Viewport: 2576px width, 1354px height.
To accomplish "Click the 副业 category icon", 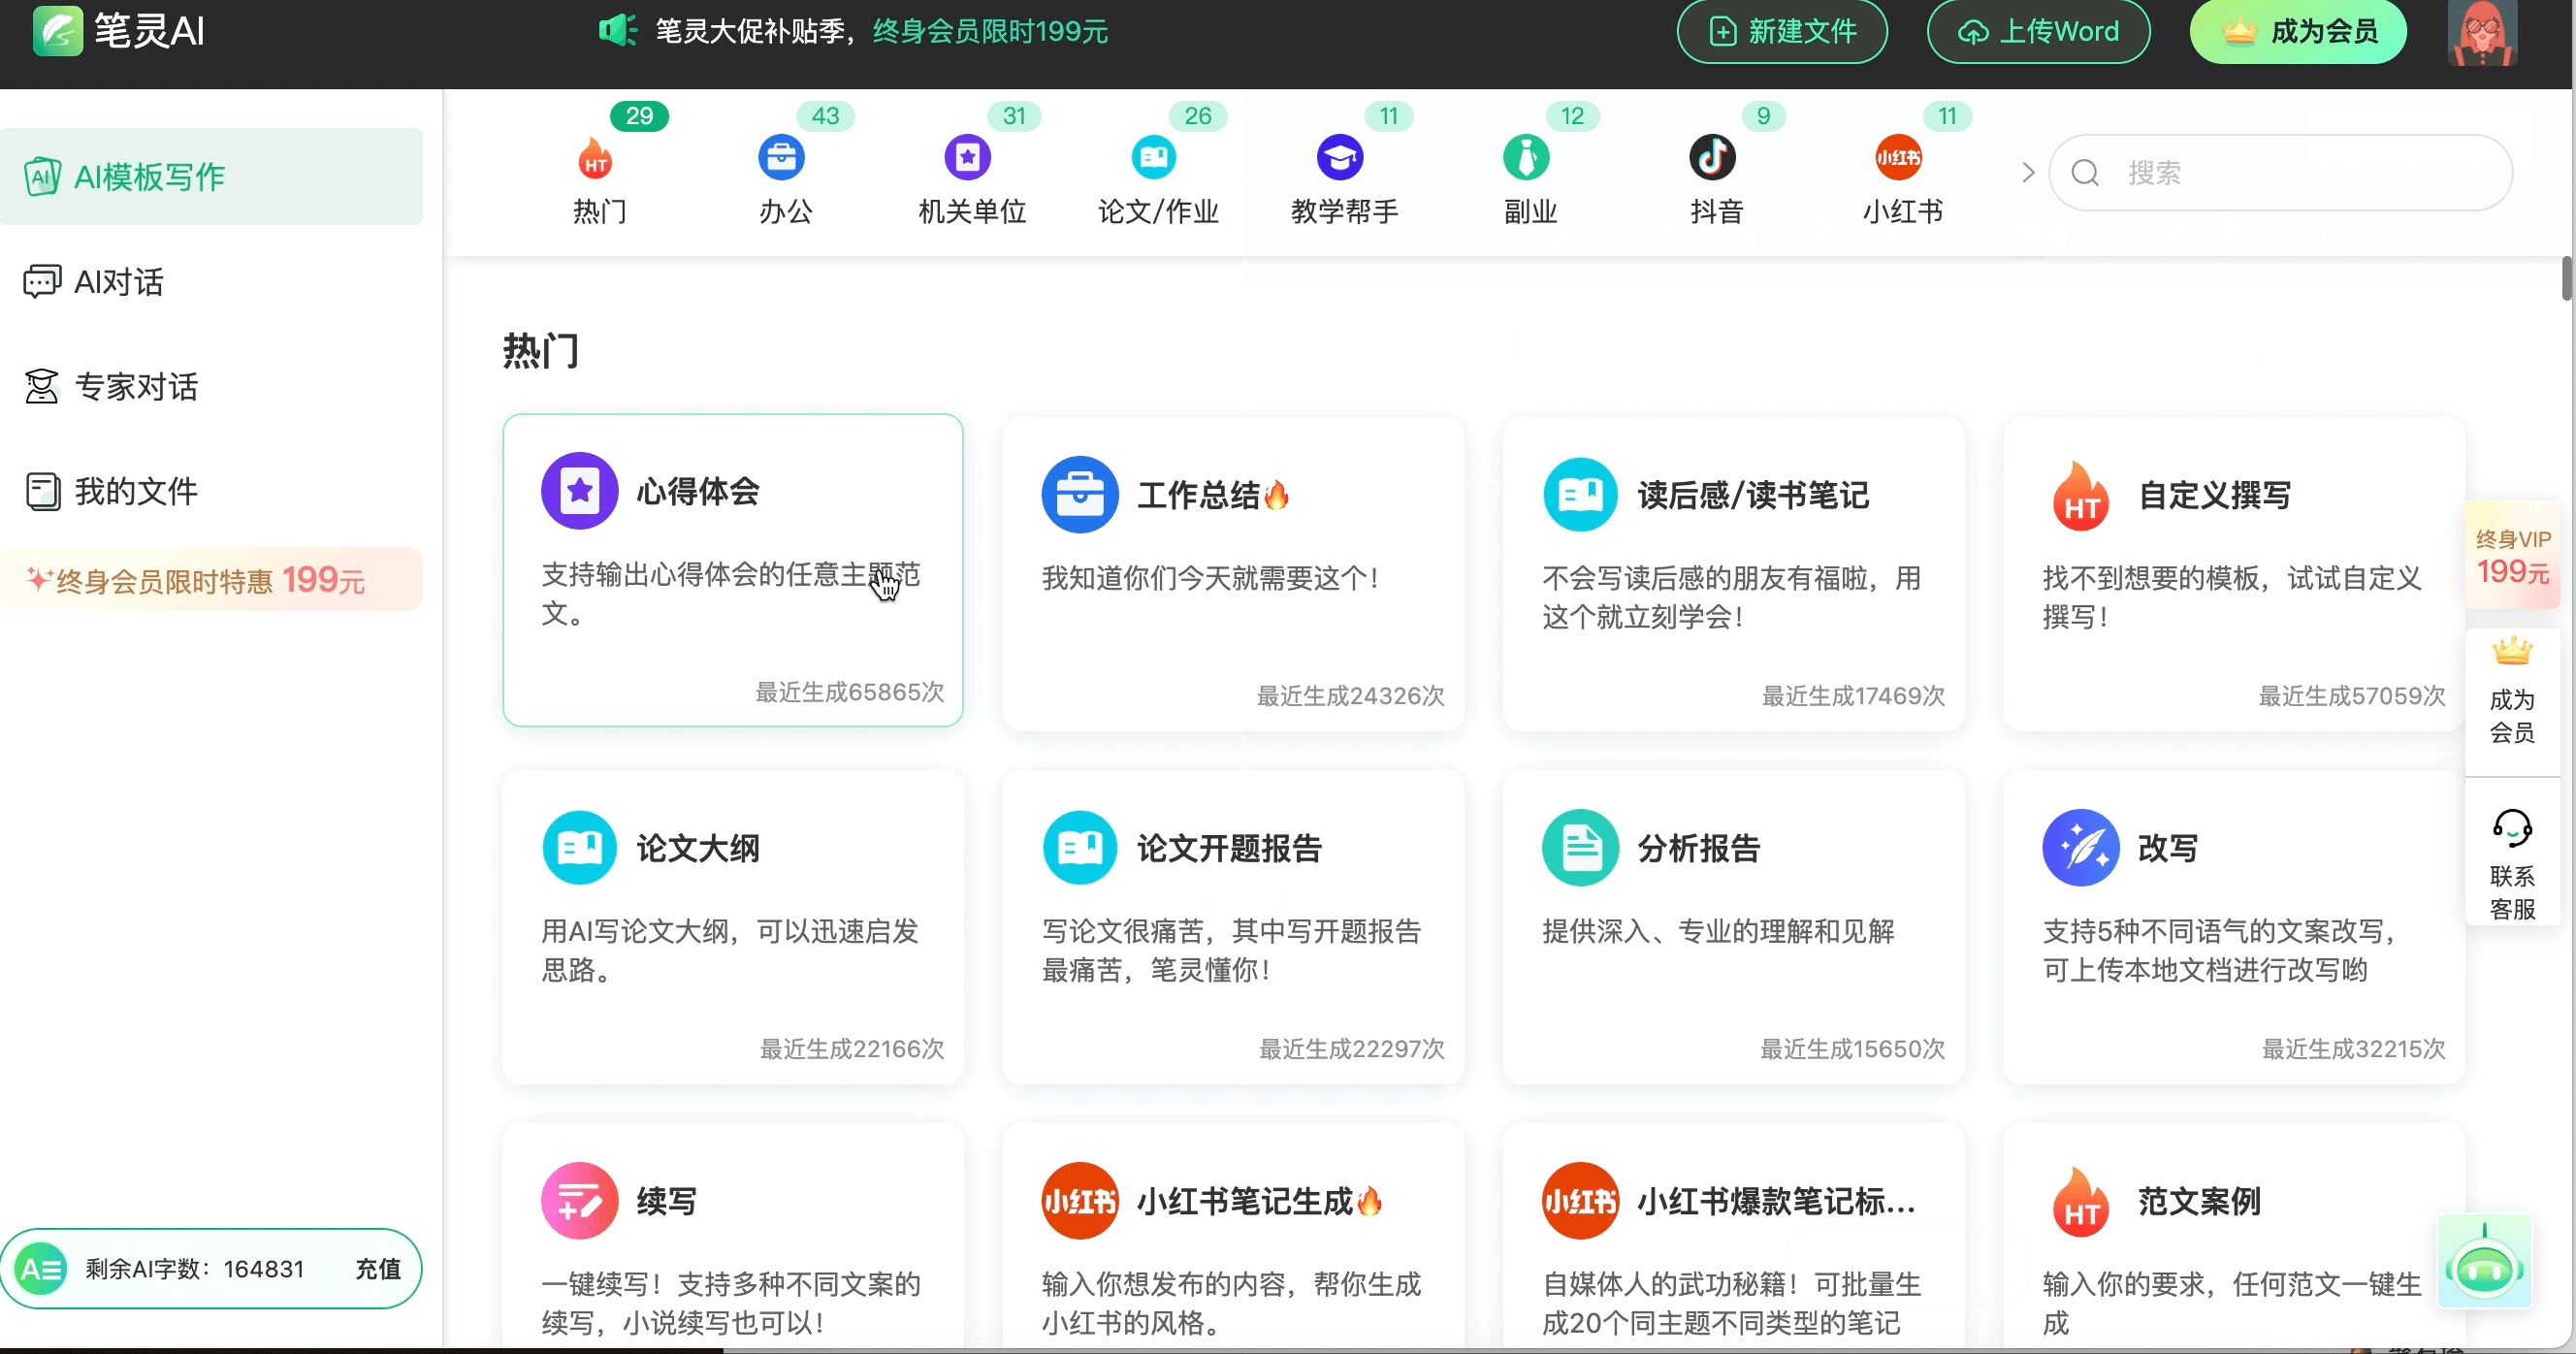I will tap(1527, 157).
